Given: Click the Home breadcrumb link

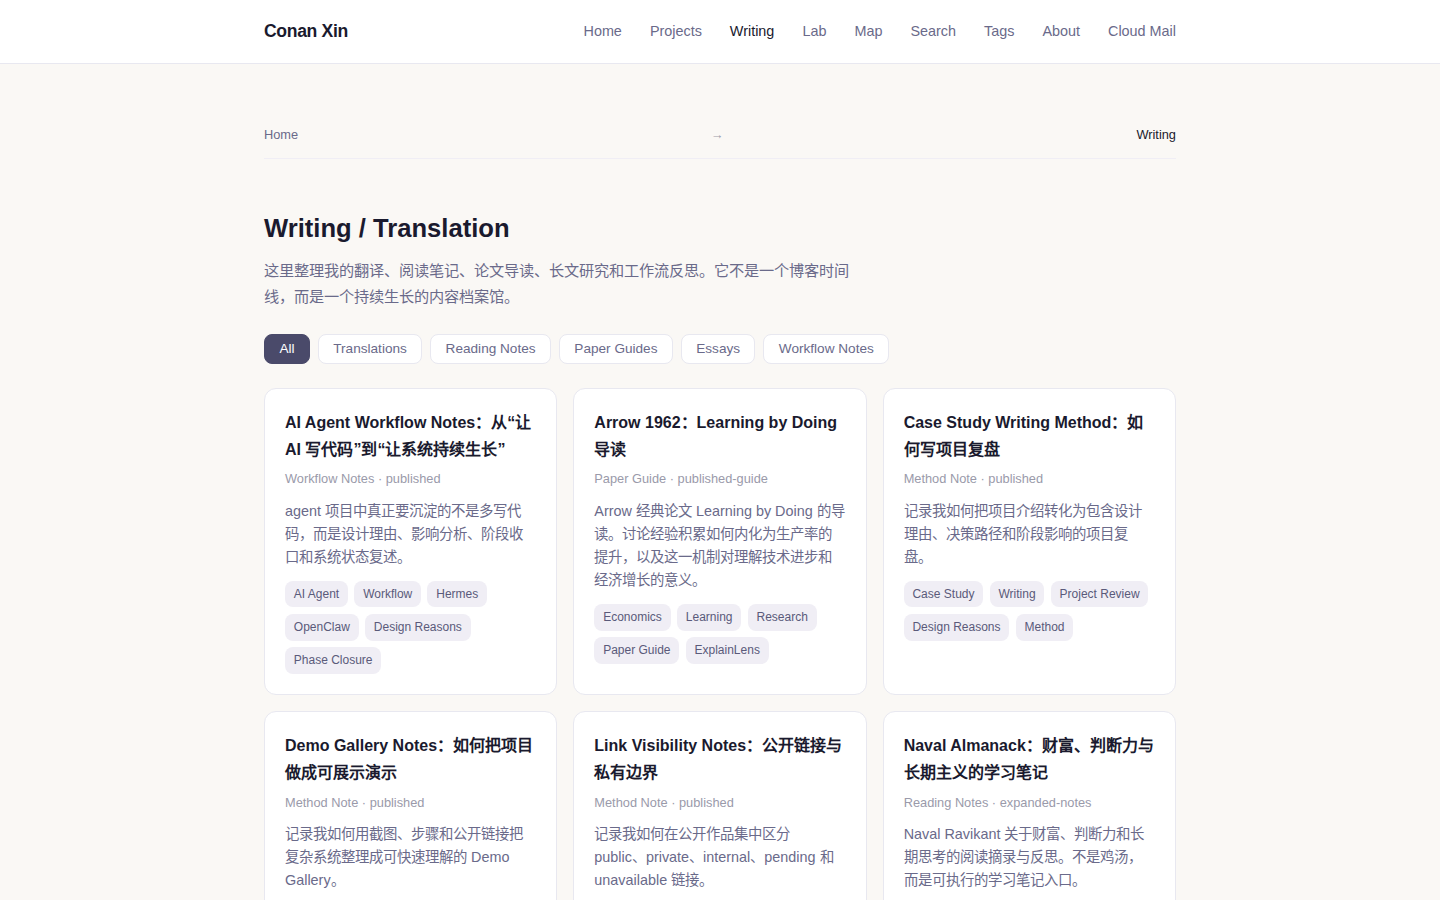Looking at the screenshot, I should 281,135.
